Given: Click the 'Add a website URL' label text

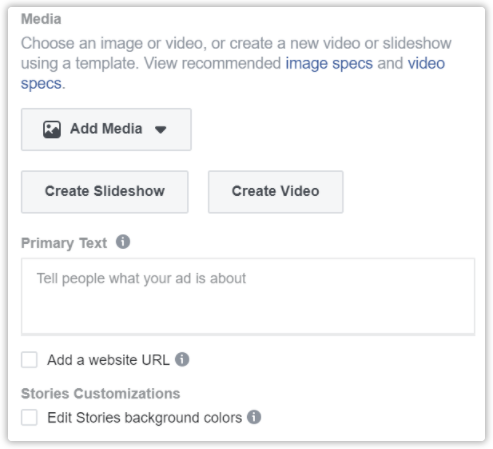Looking at the screenshot, I should click(x=108, y=360).
